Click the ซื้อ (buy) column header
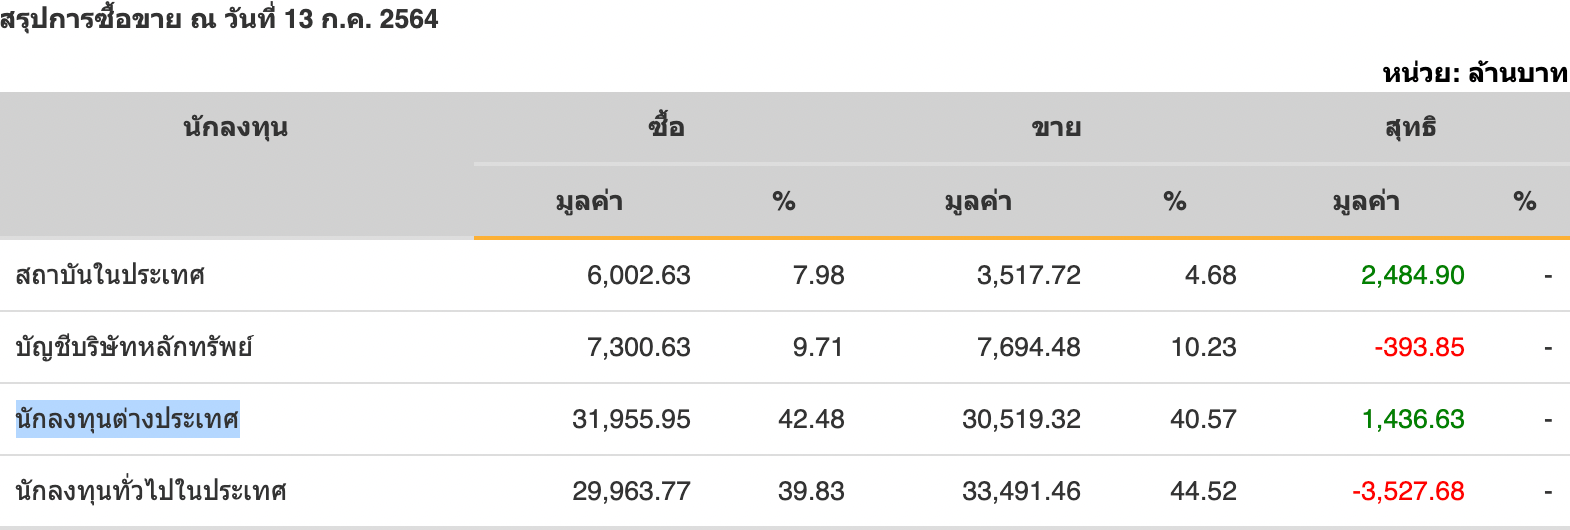The width and height of the screenshot is (1570, 530). (x=666, y=127)
